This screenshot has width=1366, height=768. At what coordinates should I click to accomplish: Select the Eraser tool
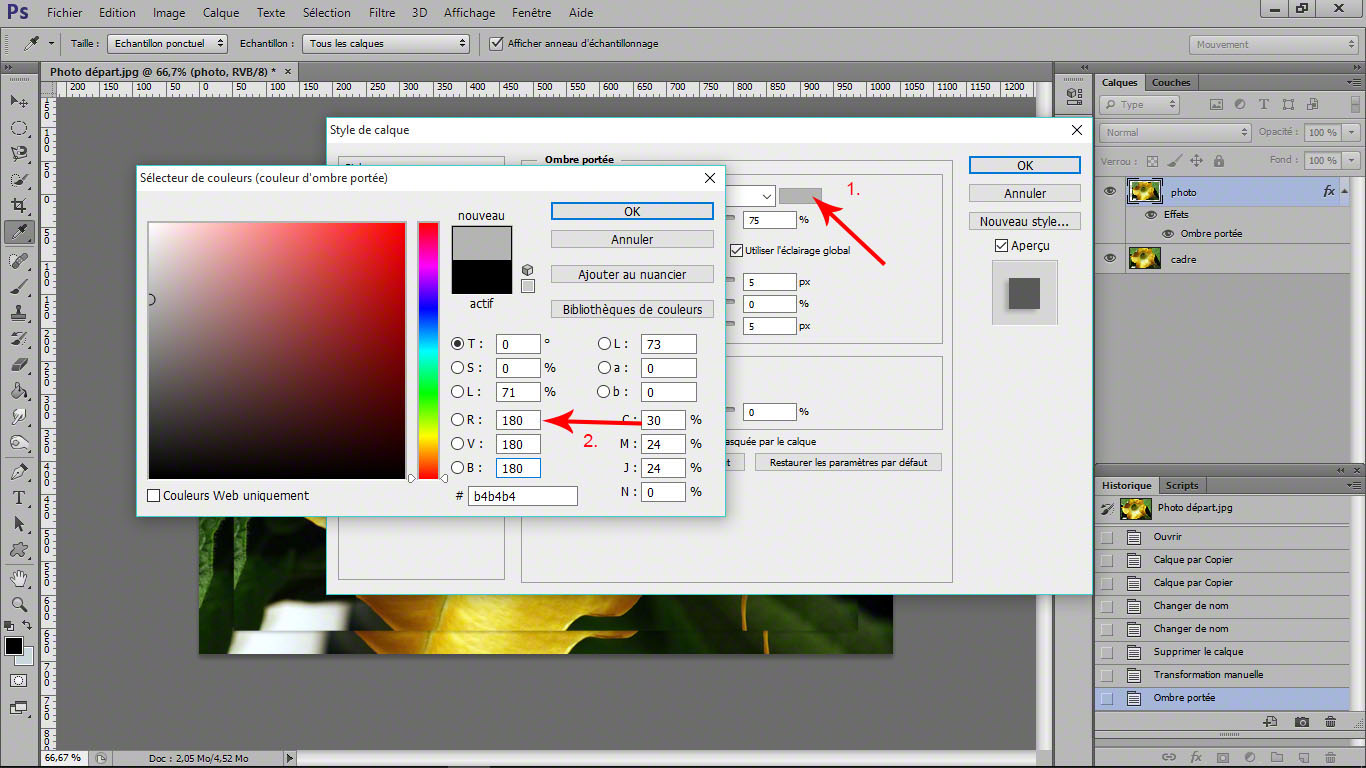click(19, 364)
